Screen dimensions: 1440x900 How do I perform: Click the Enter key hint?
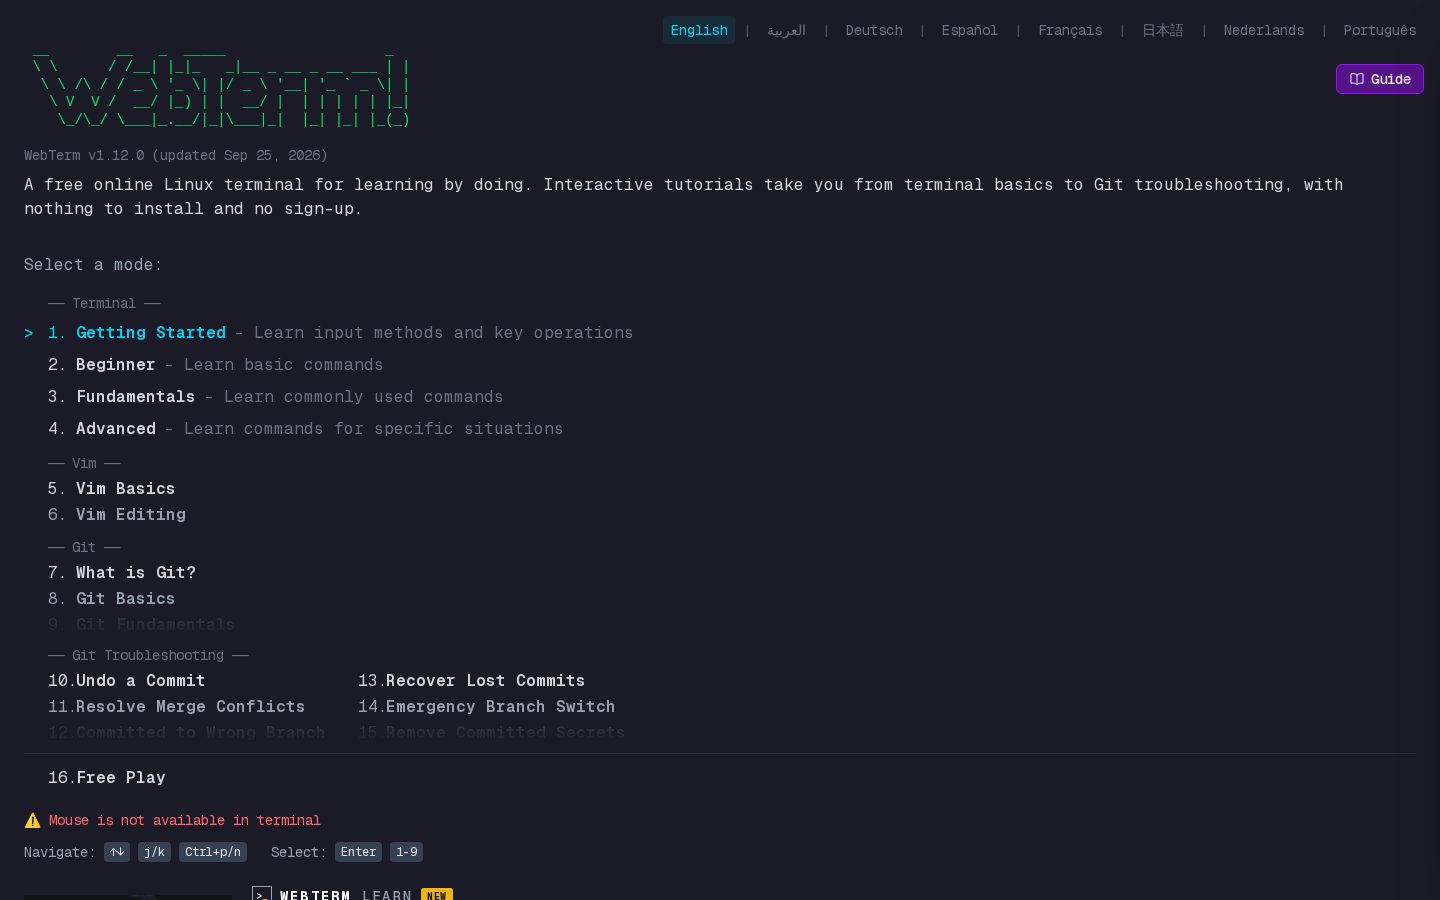358,852
